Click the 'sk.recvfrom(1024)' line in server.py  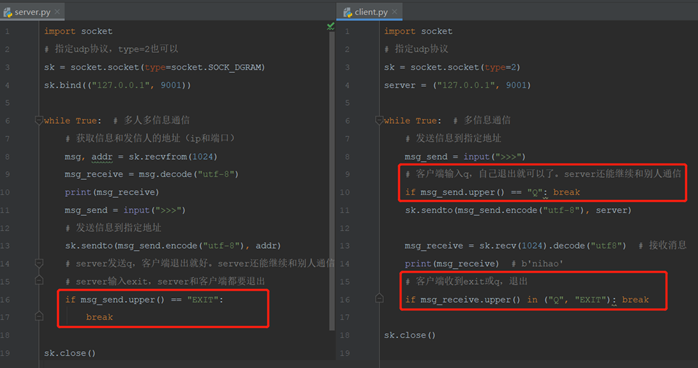[141, 157]
